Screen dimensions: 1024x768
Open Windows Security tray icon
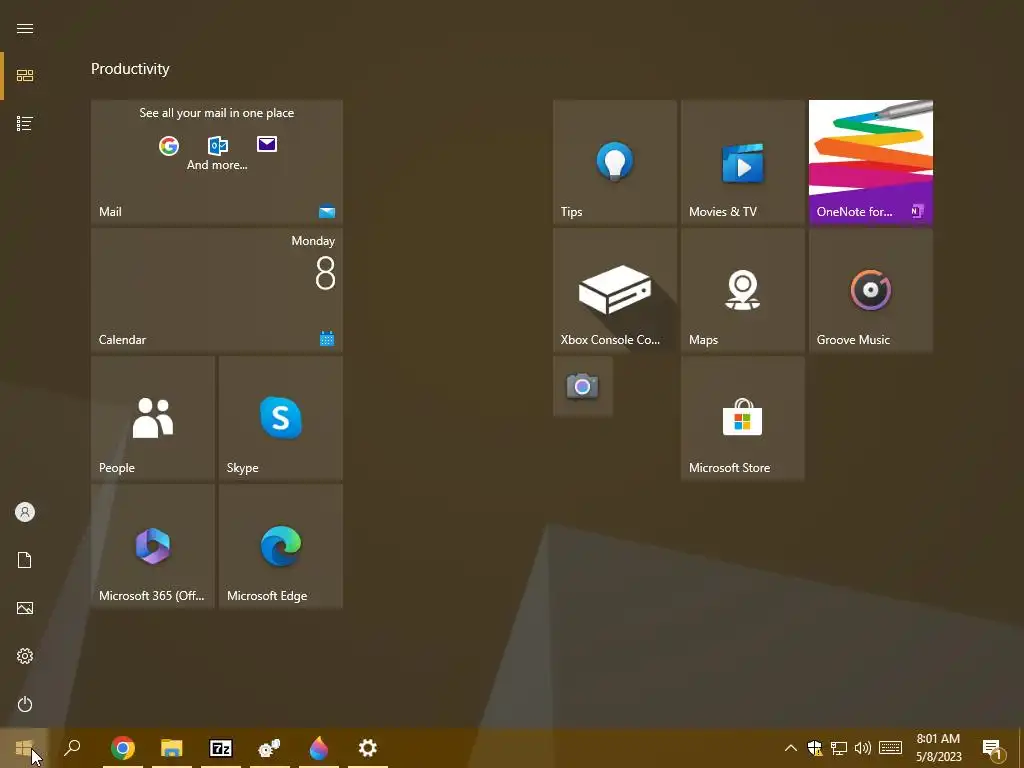814,748
